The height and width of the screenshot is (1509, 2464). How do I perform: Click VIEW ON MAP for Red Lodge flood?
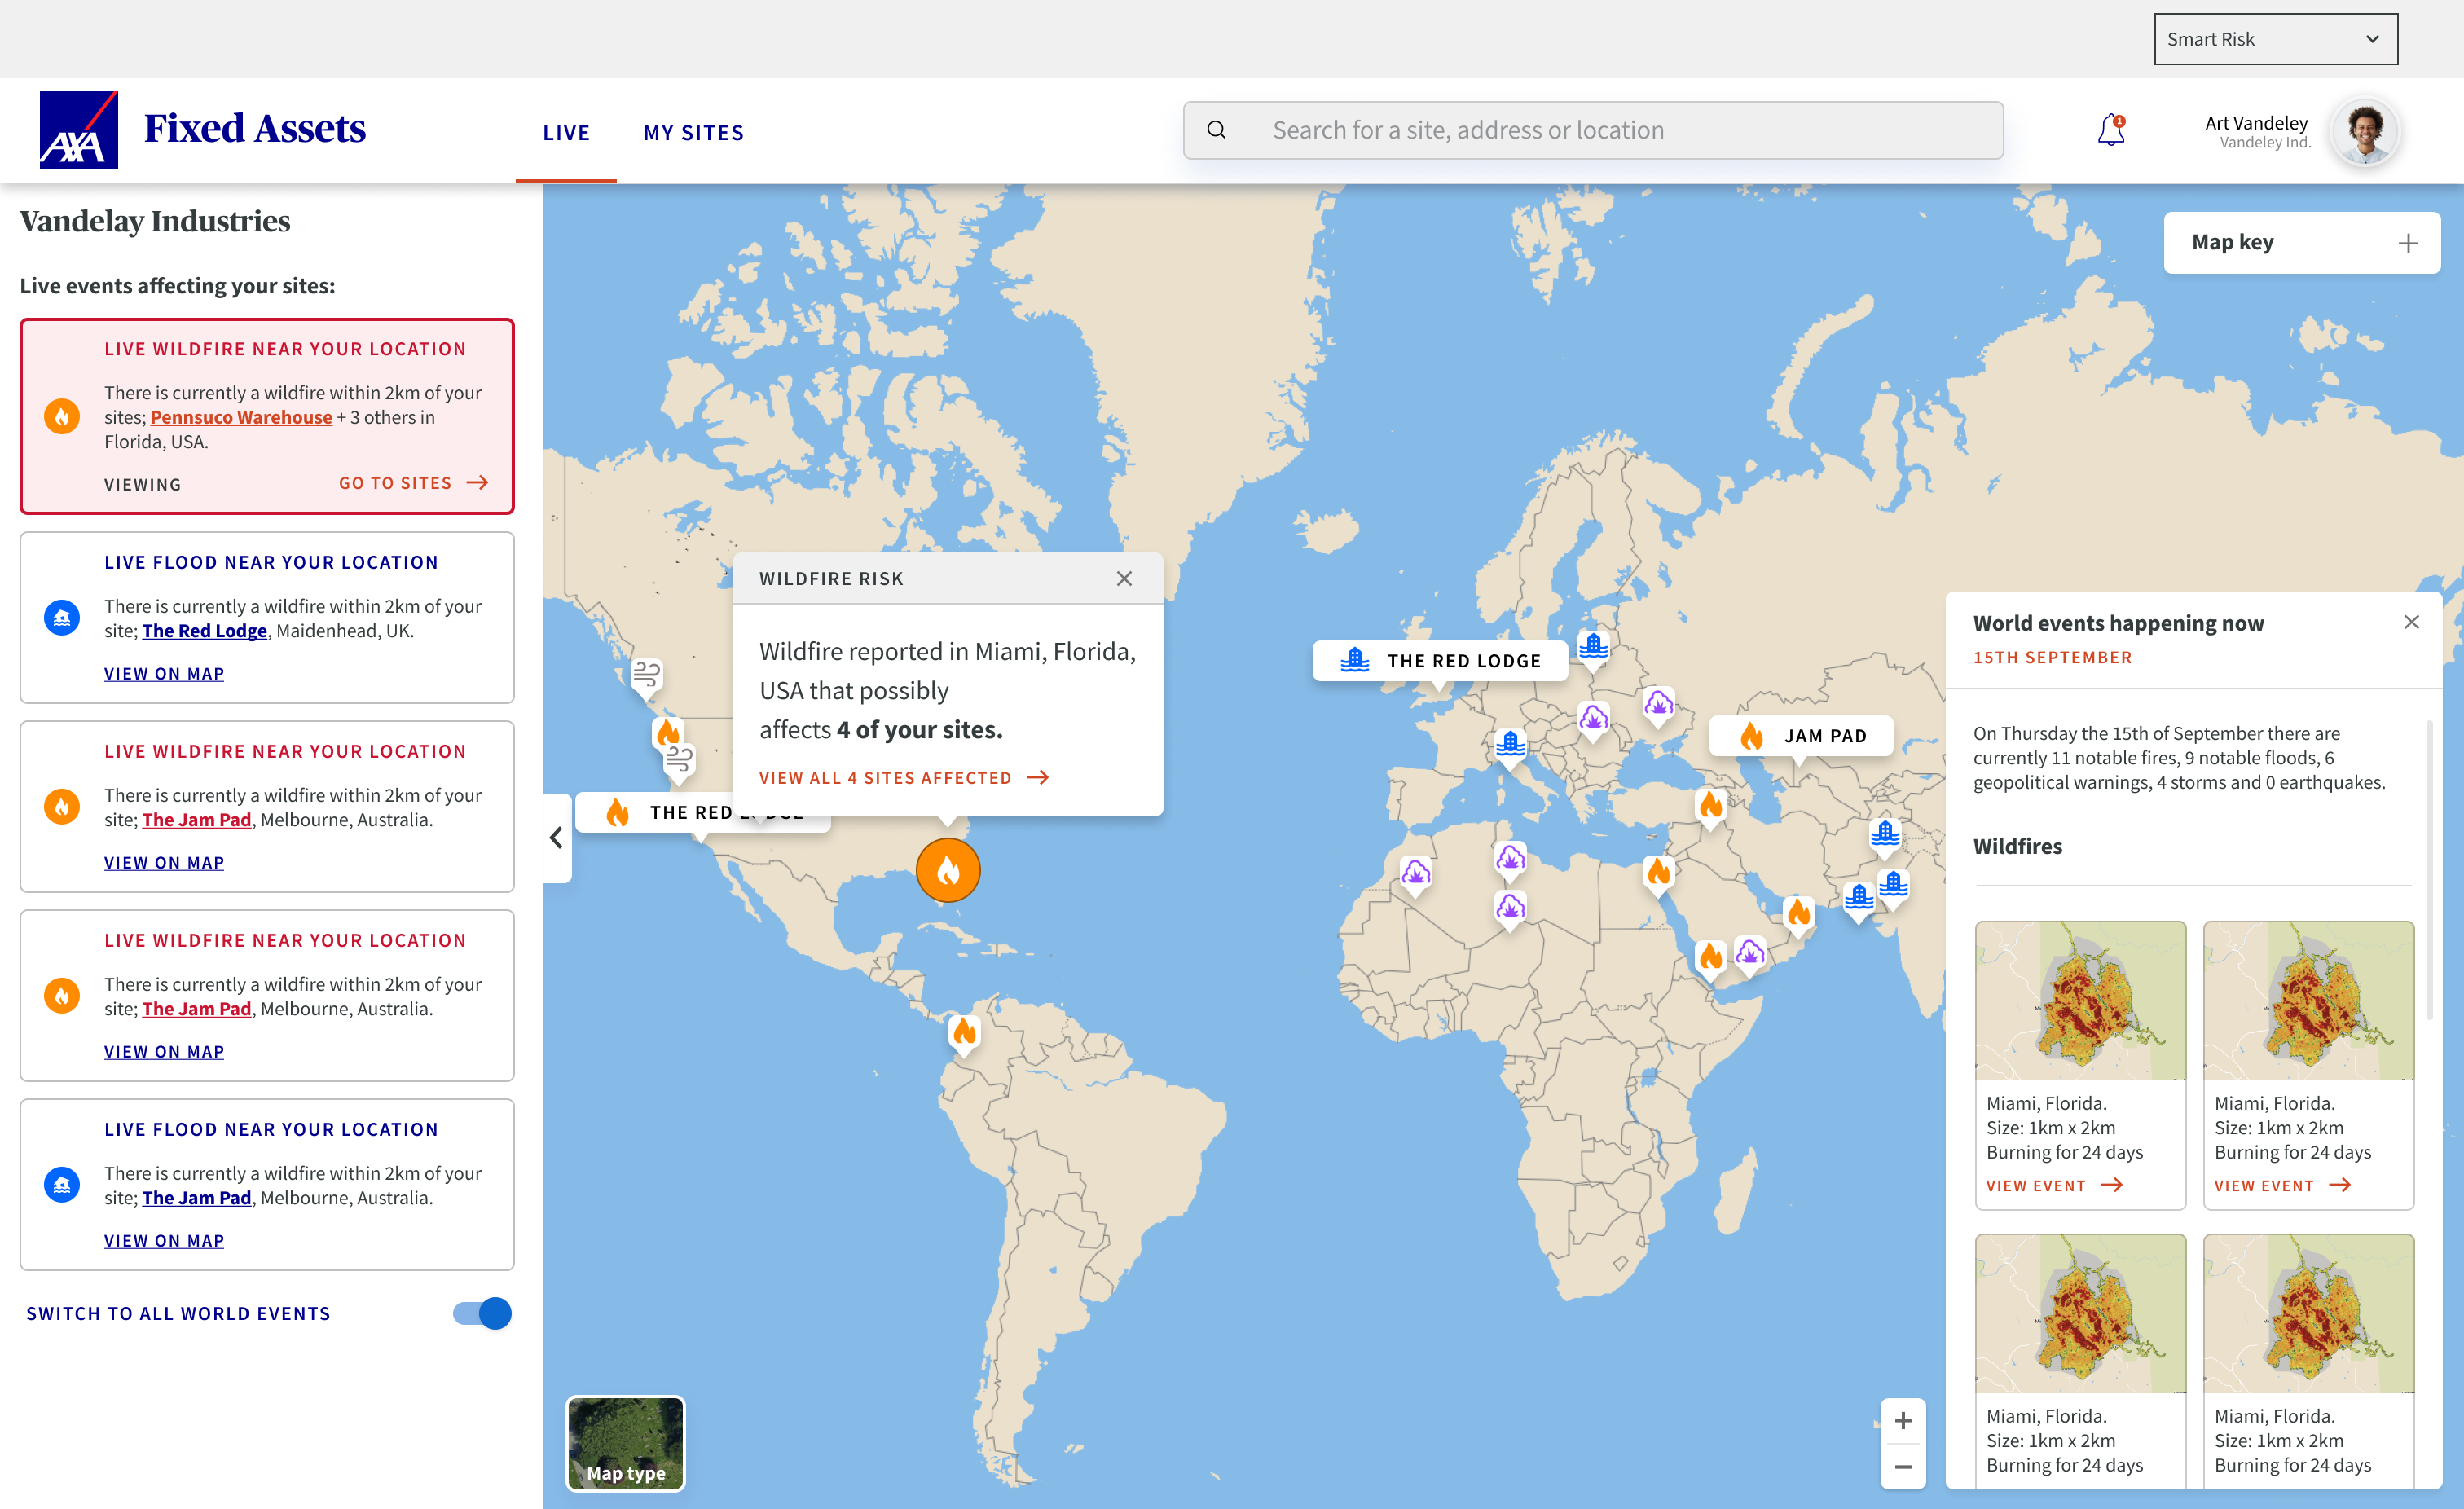click(x=164, y=673)
